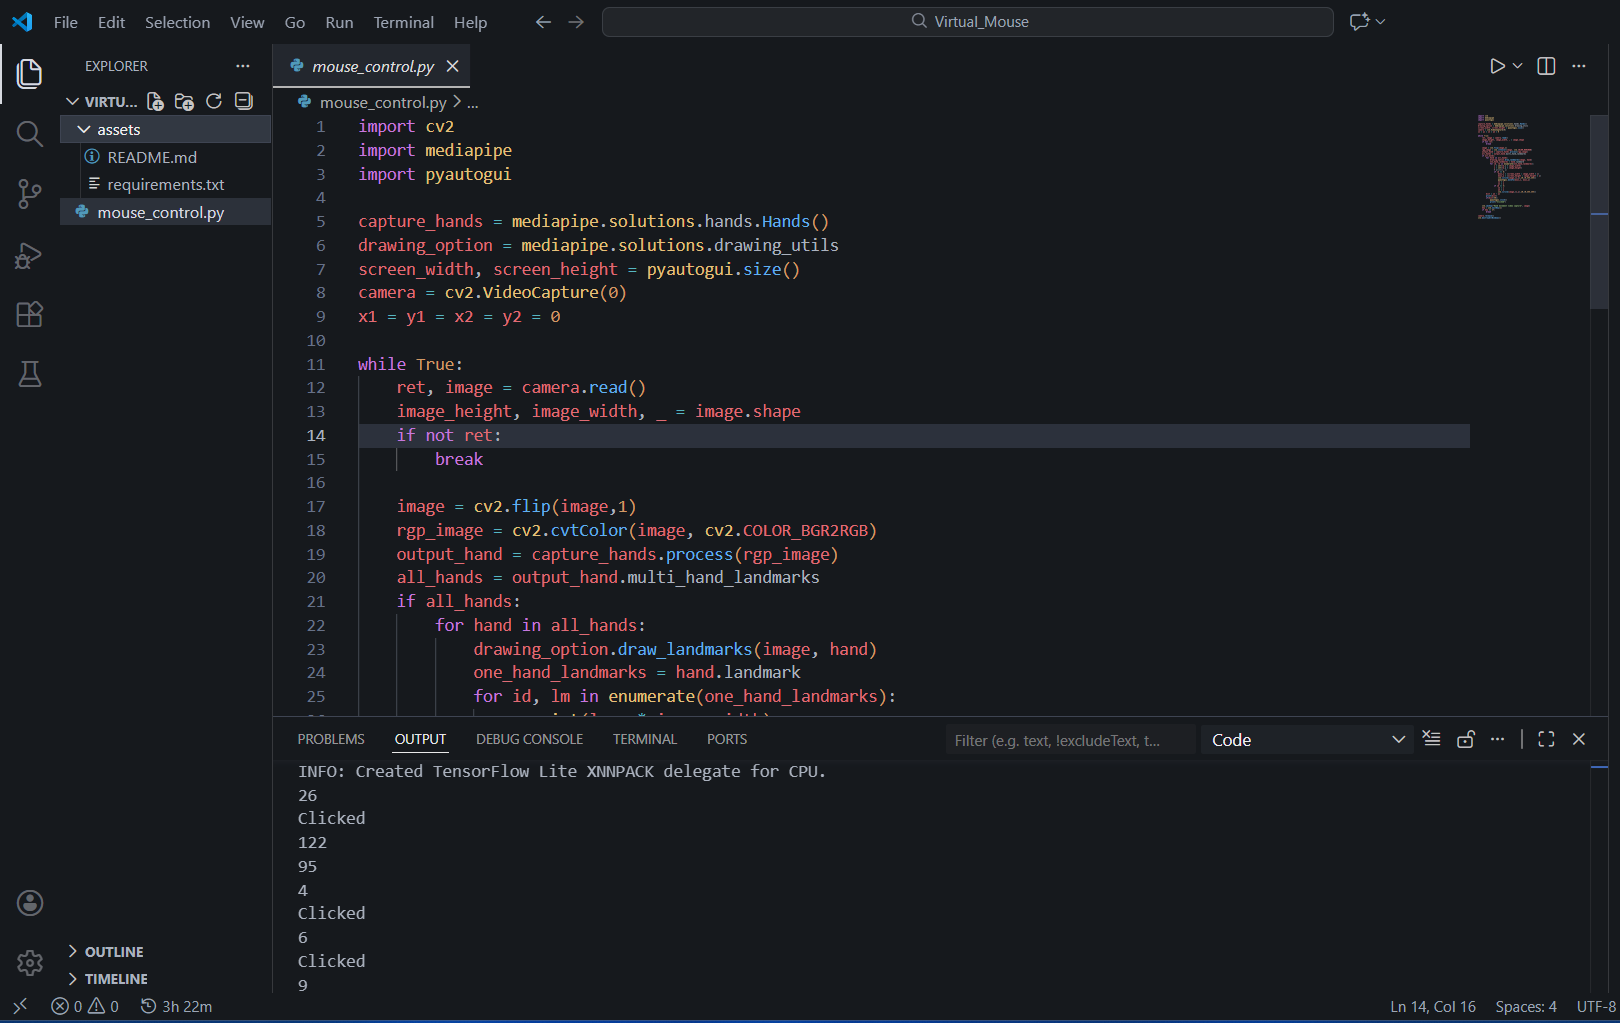
Task: Open requirements.txt in the Explorer
Action: [165, 185]
